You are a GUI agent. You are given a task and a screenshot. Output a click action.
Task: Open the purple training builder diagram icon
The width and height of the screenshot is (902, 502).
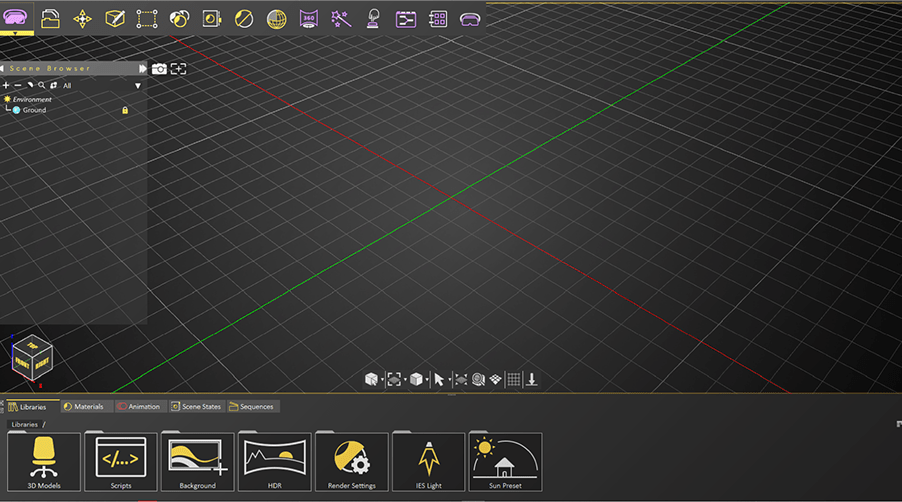pos(406,20)
